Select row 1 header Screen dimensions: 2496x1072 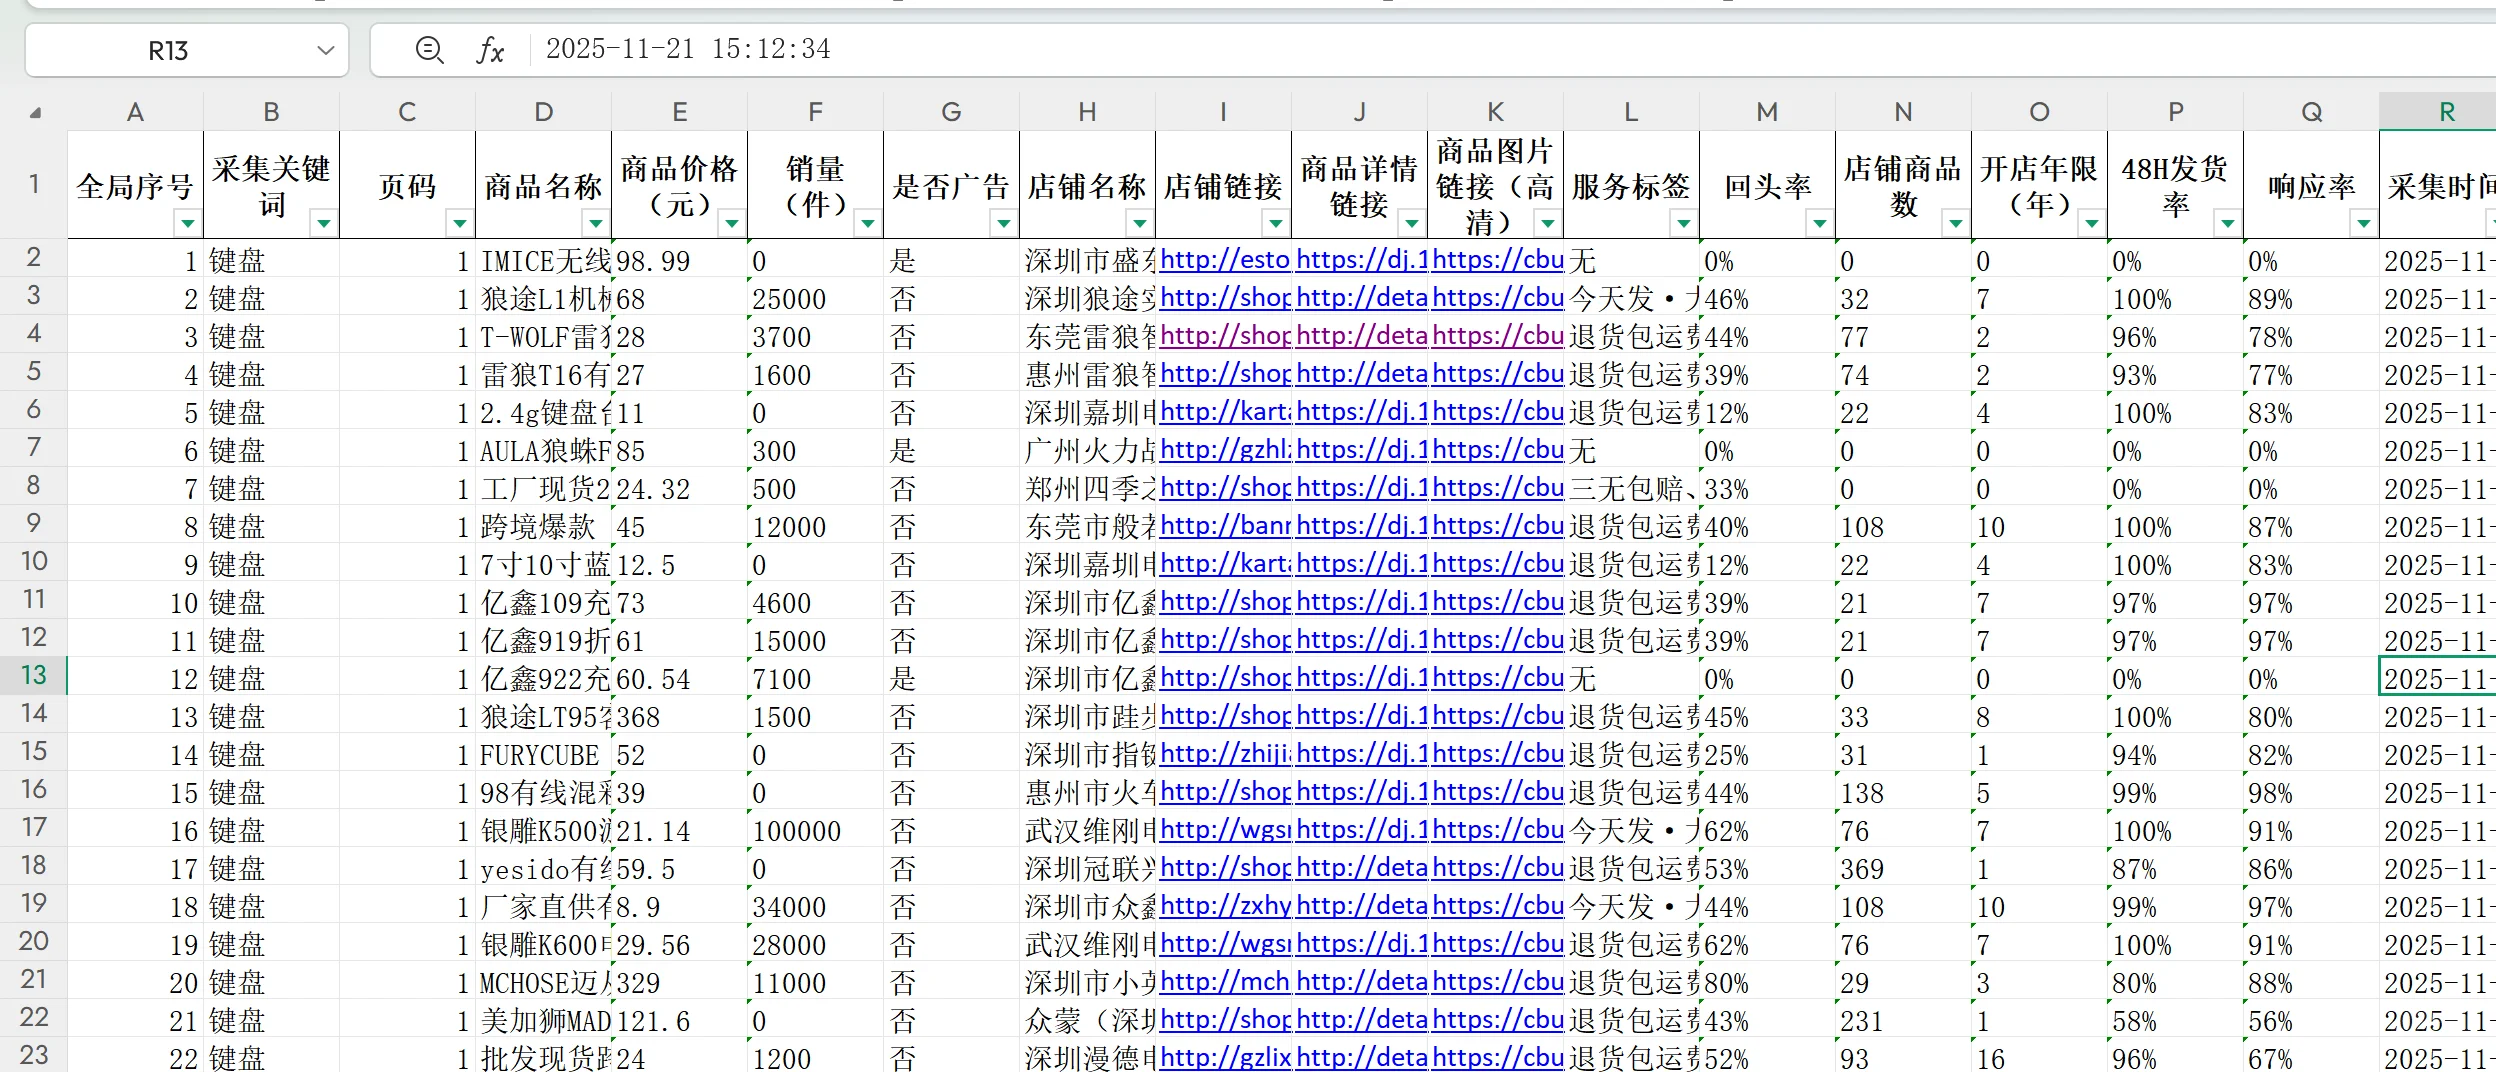pyautogui.click(x=34, y=185)
